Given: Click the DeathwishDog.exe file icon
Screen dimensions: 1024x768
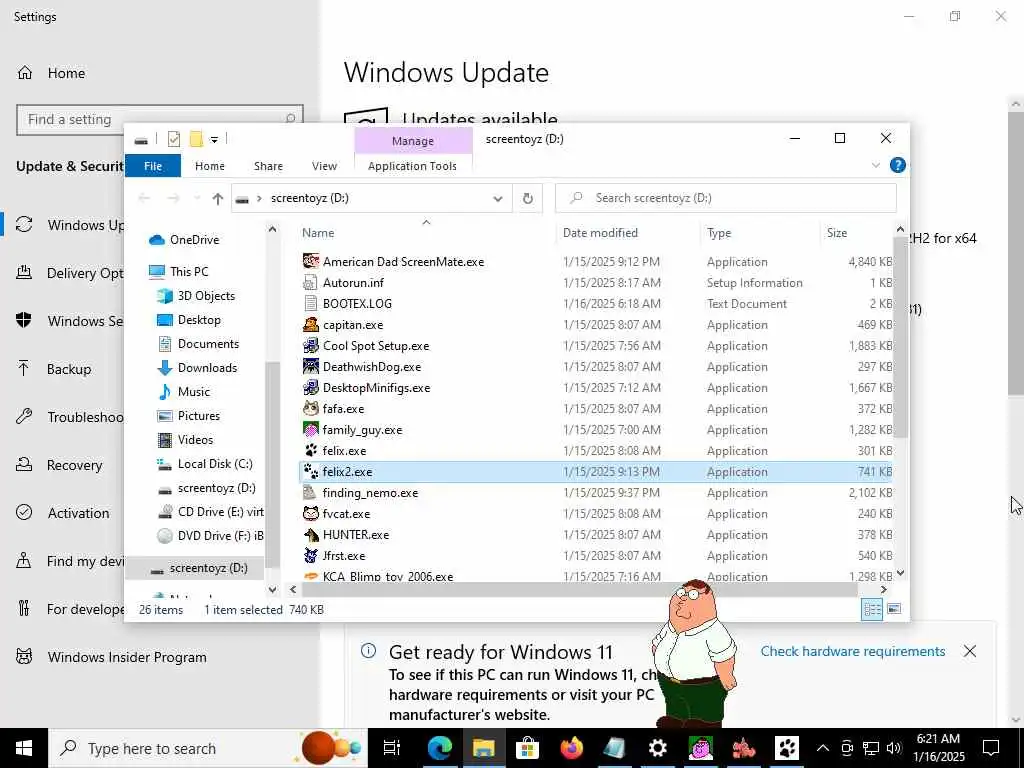Looking at the screenshot, I should 311,366.
